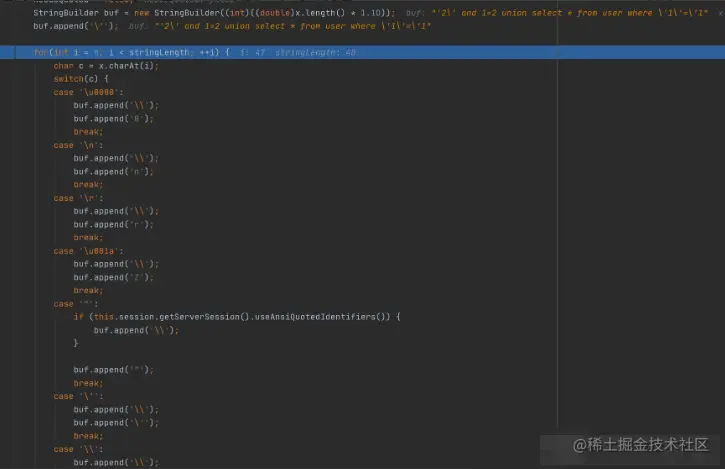Click the case '\u0000' label
725x469 pixels.
click(88, 93)
